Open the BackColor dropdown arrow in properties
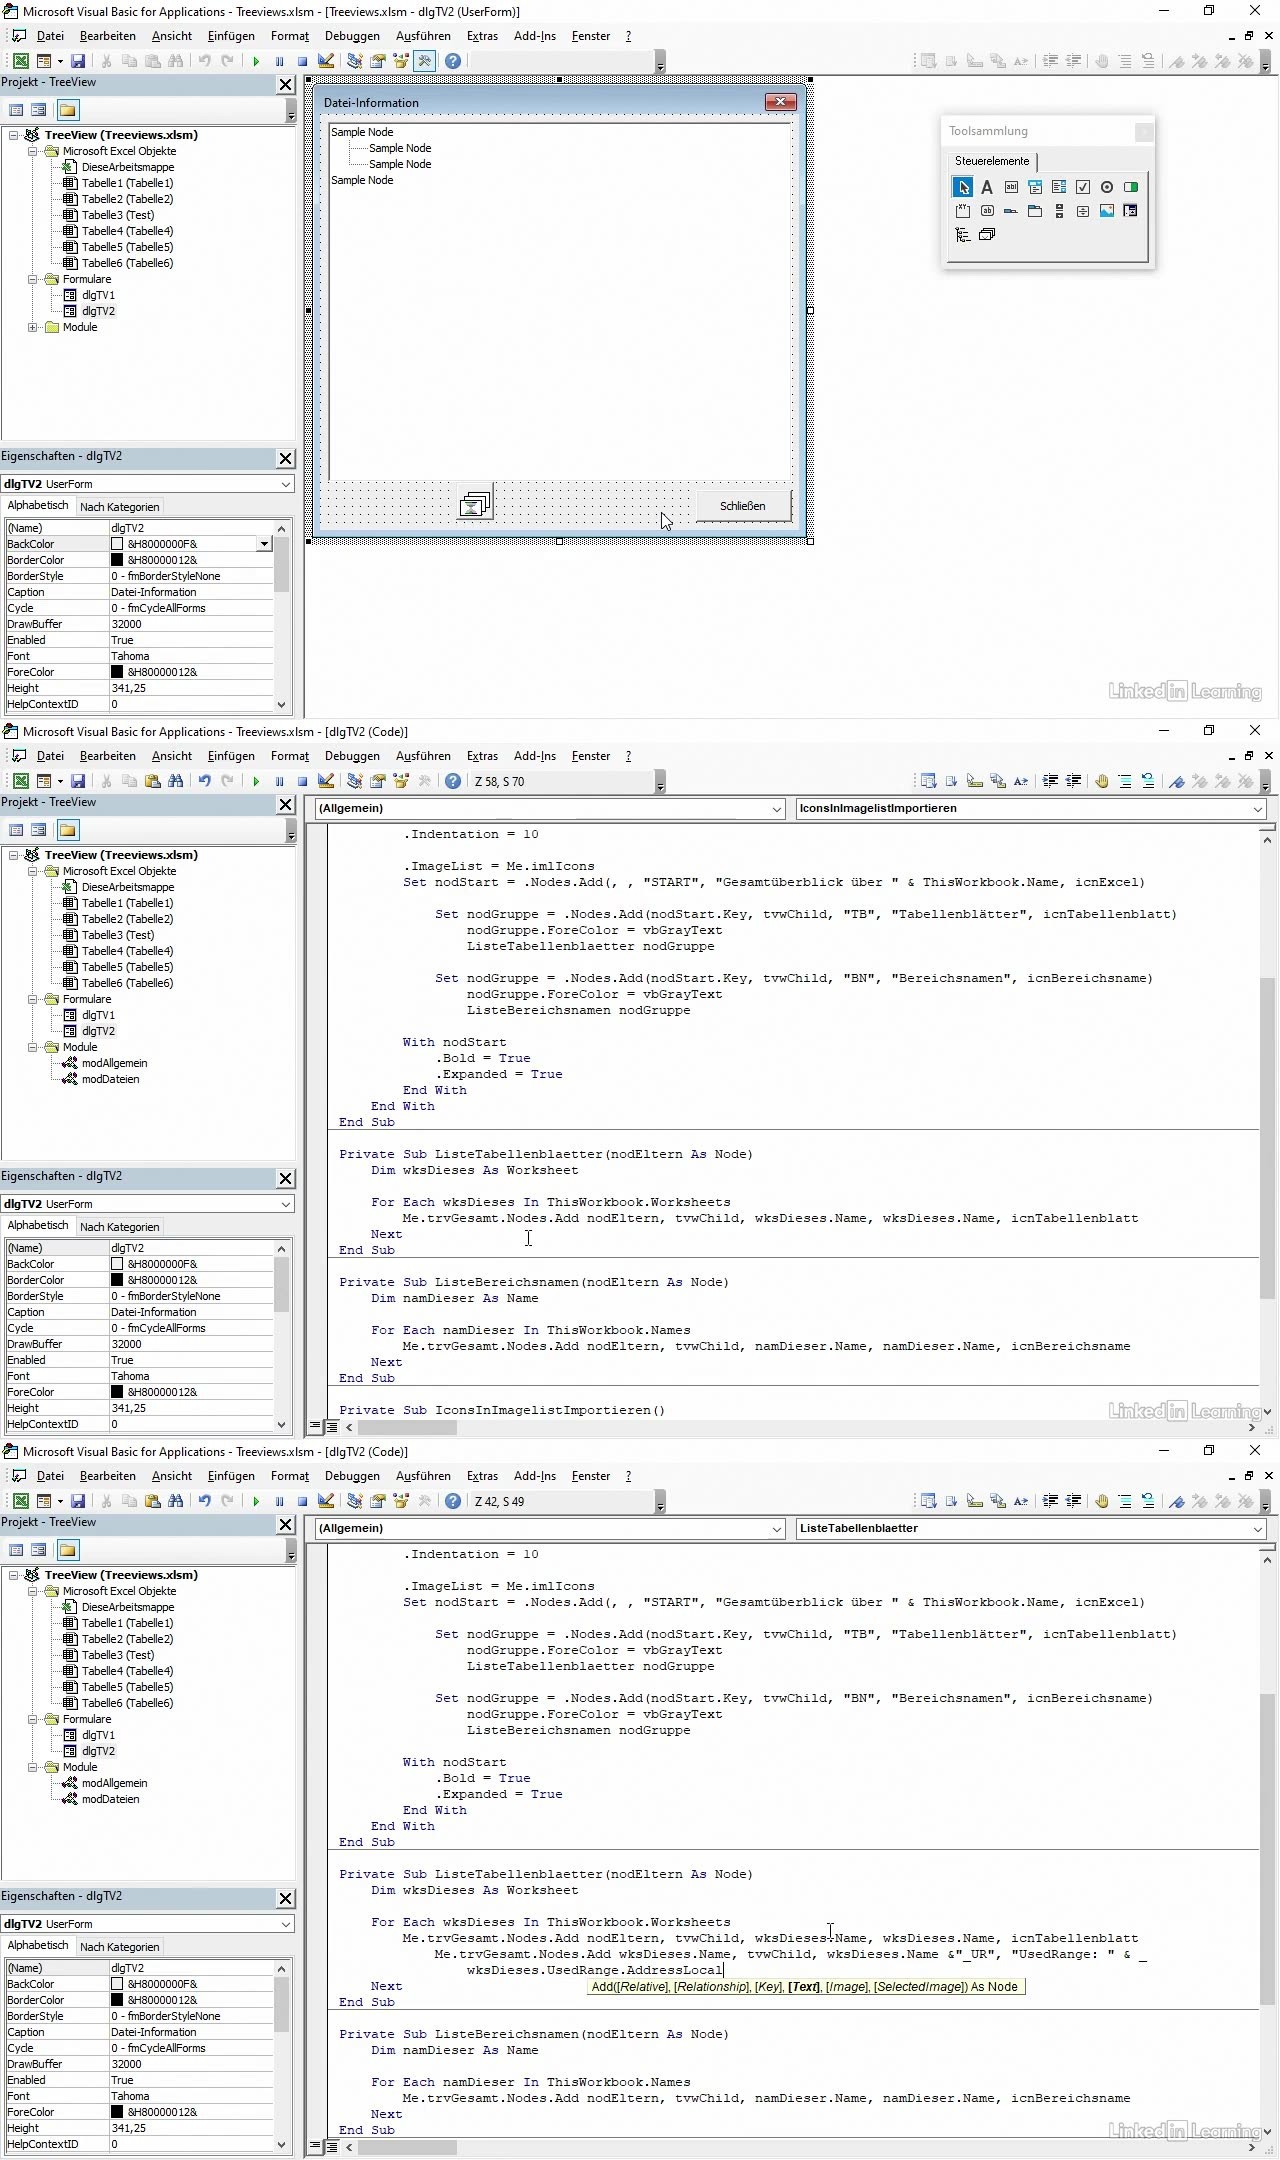Screen dimensions: 1280x2160 264,544
